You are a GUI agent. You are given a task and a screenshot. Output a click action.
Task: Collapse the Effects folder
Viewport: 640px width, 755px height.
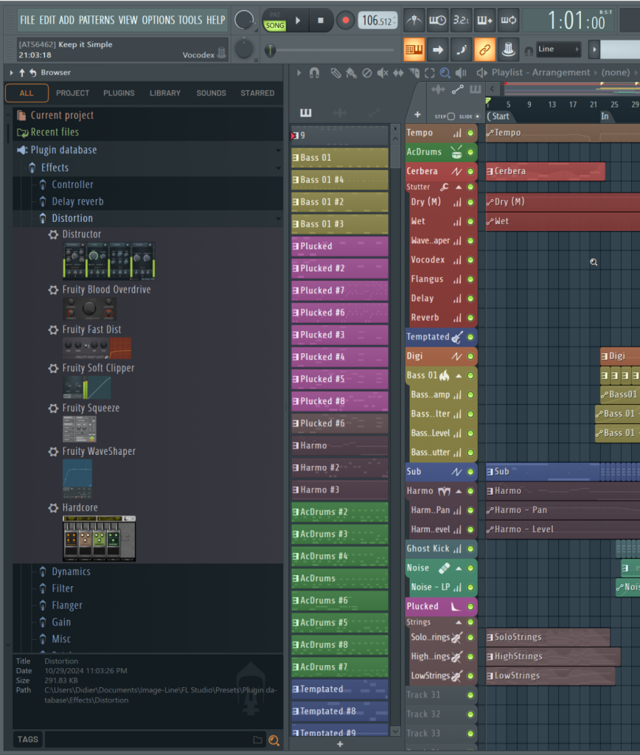coord(54,168)
